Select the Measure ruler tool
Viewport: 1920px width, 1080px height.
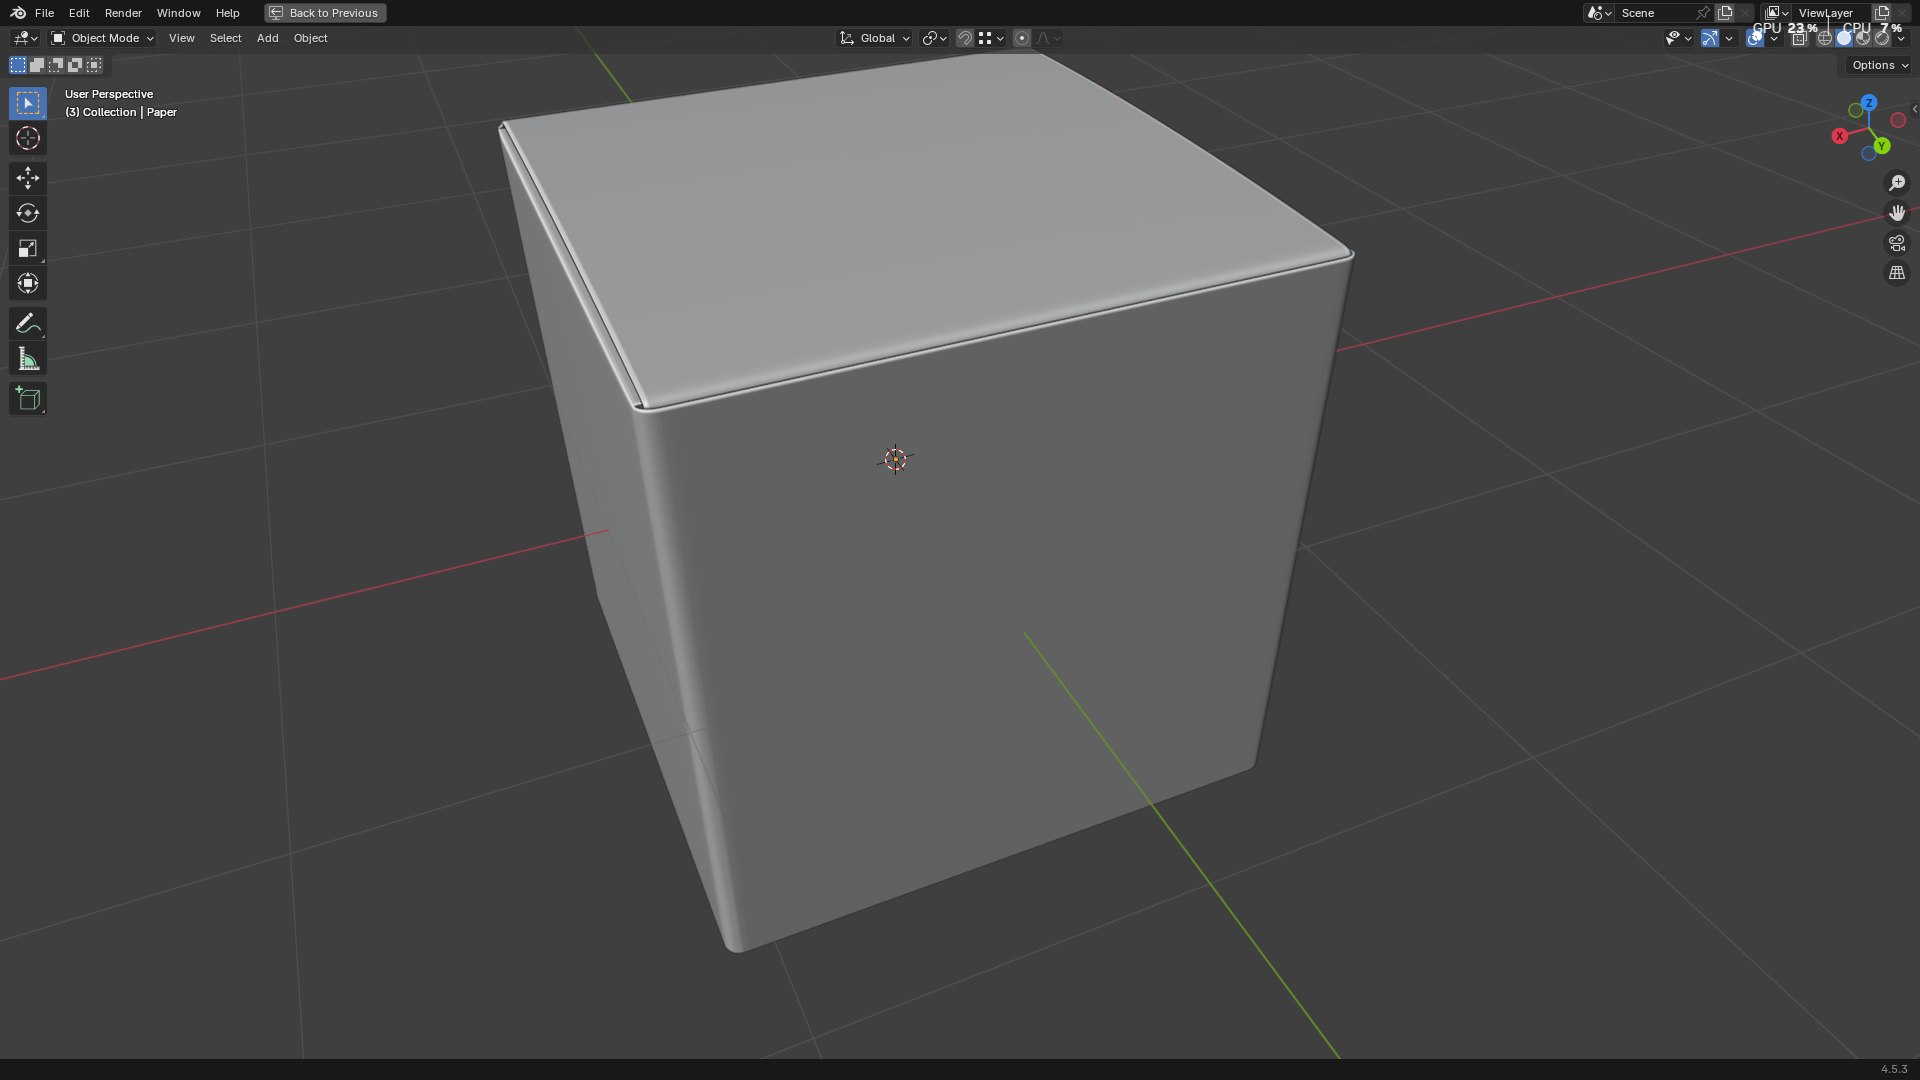point(28,359)
